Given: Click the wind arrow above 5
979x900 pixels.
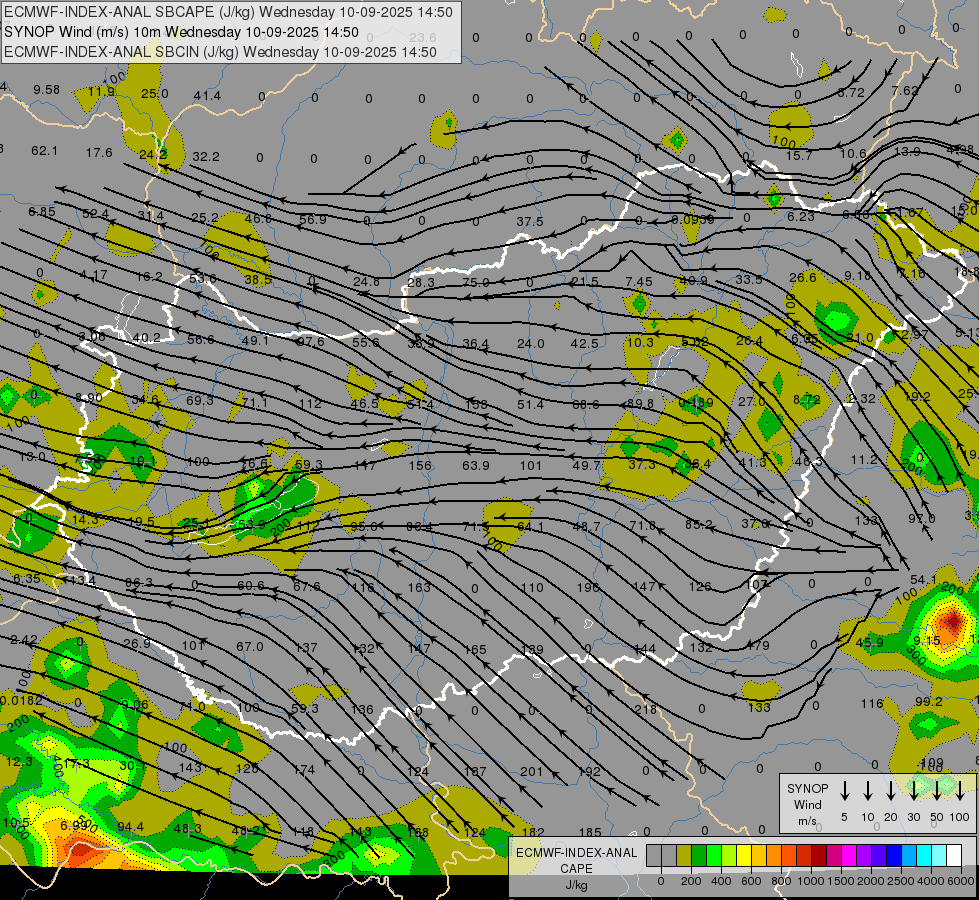Looking at the screenshot, I should coord(844,790).
